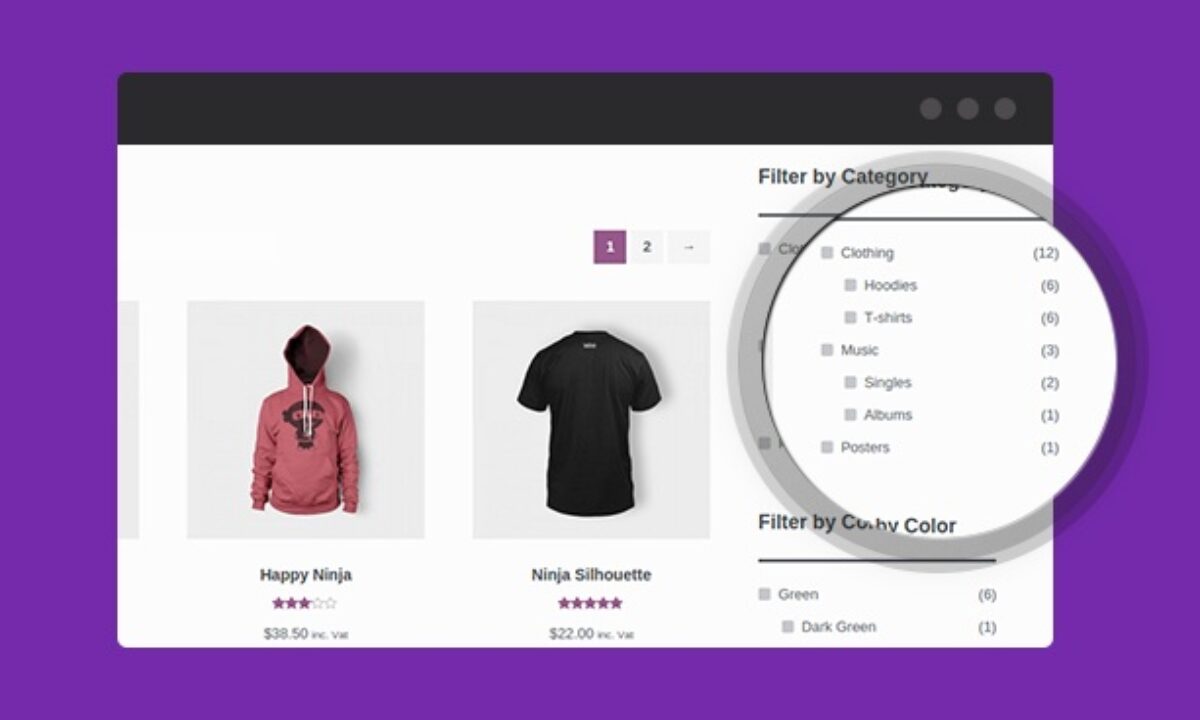1200x720 pixels.
Task: Enable the T-shirts filter checkbox
Action: click(850, 317)
